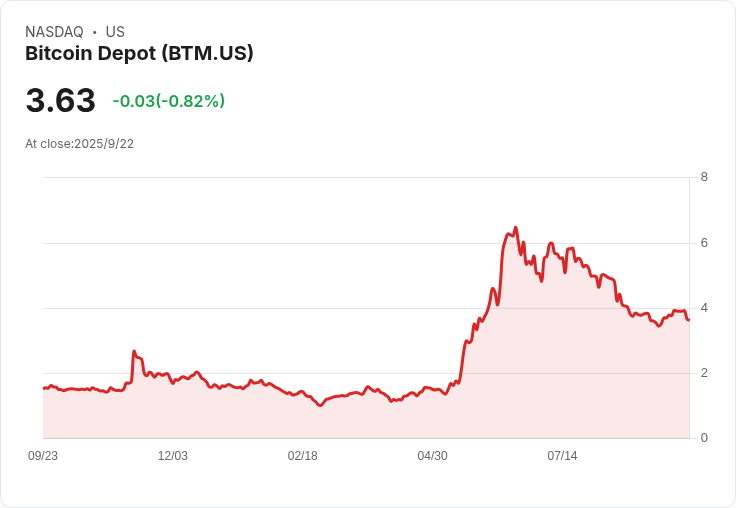Click the 02/18 x-axis date label
Screen dimensions: 736x508
pos(302,456)
